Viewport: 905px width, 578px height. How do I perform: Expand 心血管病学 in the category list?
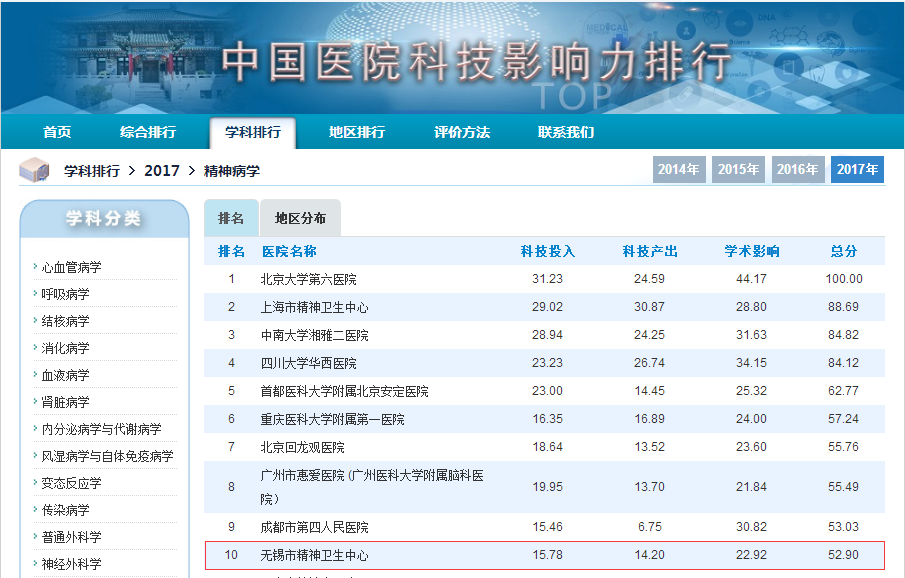click(x=71, y=267)
